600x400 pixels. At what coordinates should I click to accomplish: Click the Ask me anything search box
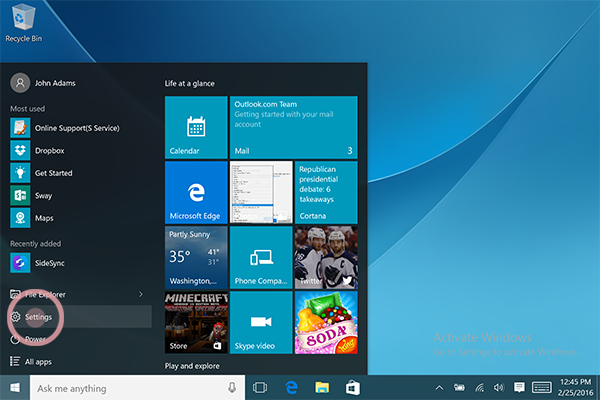(x=137, y=388)
